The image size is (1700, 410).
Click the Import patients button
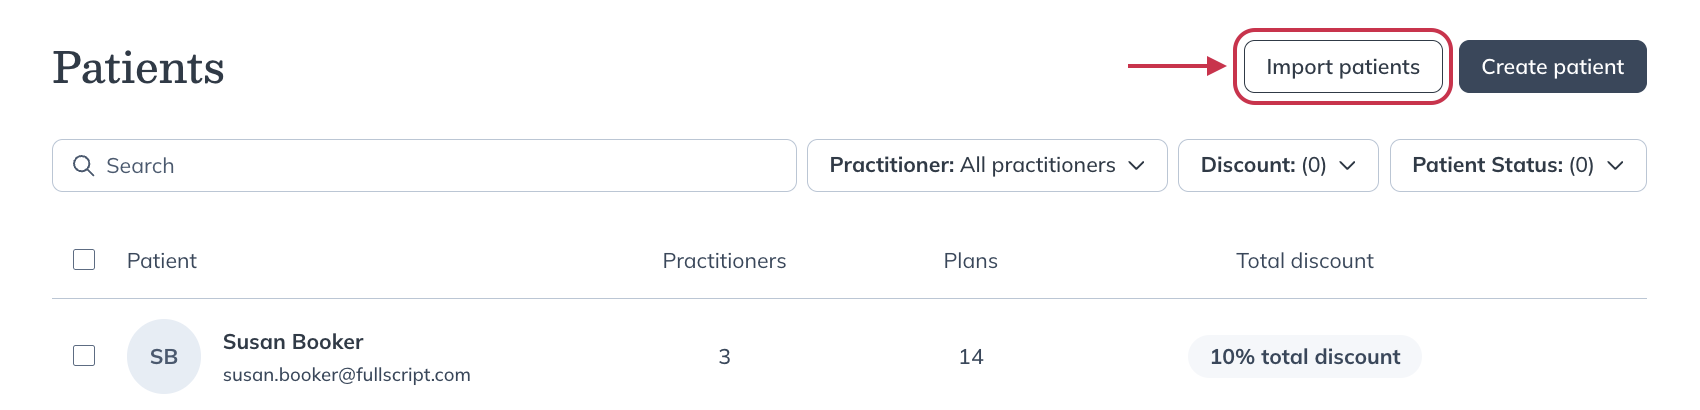(1343, 67)
